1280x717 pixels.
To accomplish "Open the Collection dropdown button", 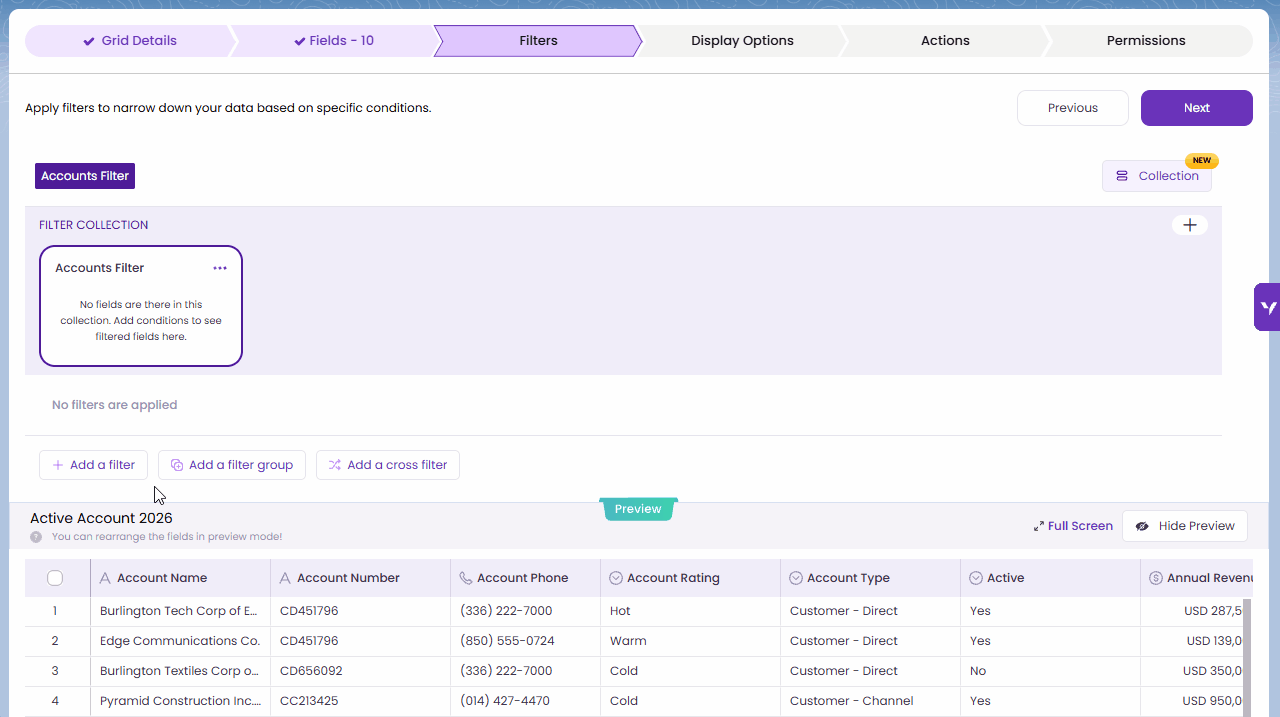I will click(x=1157, y=176).
